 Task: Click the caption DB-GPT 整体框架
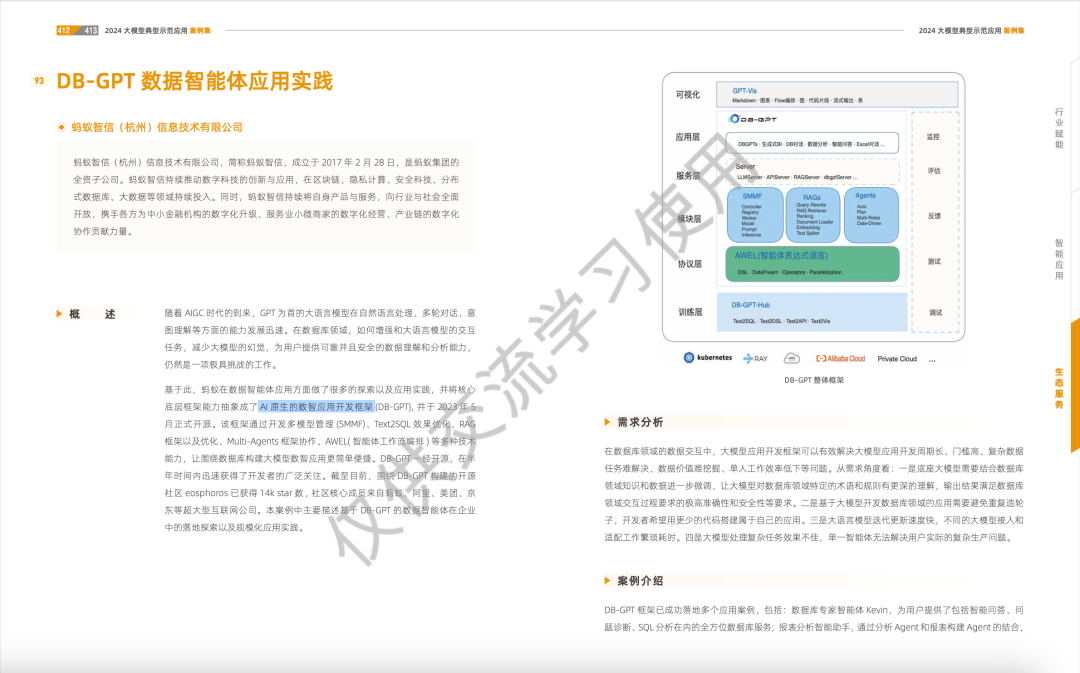(x=813, y=380)
